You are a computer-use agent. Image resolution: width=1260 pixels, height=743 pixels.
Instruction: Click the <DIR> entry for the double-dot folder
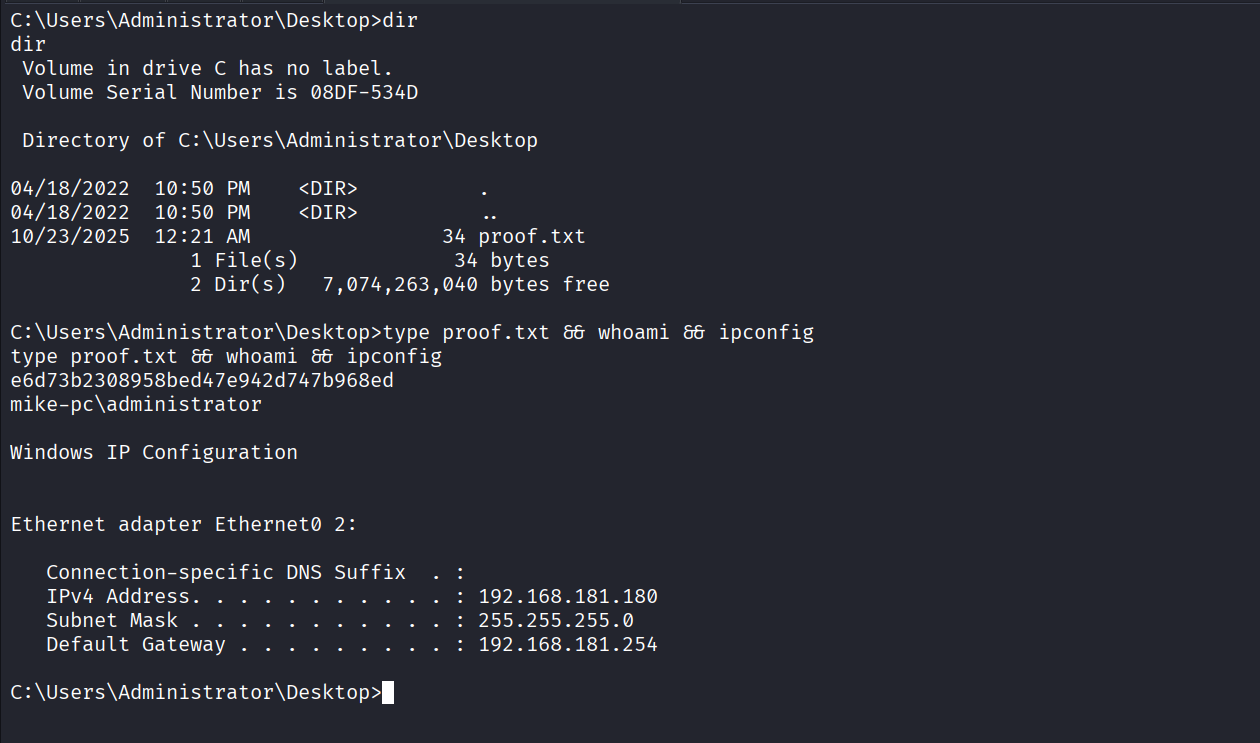328,213
